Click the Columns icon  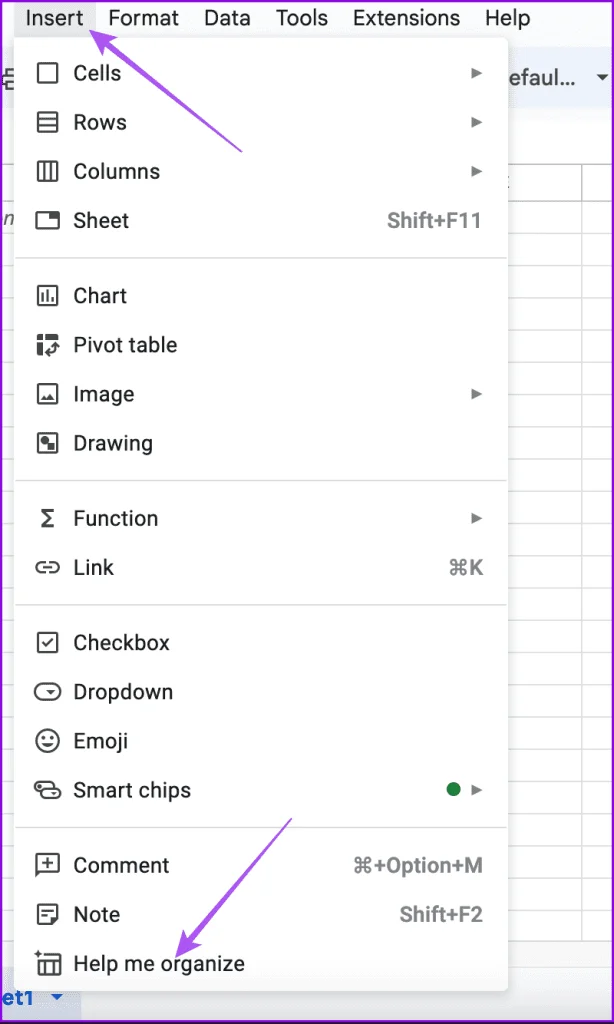click(x=47, y=172)
